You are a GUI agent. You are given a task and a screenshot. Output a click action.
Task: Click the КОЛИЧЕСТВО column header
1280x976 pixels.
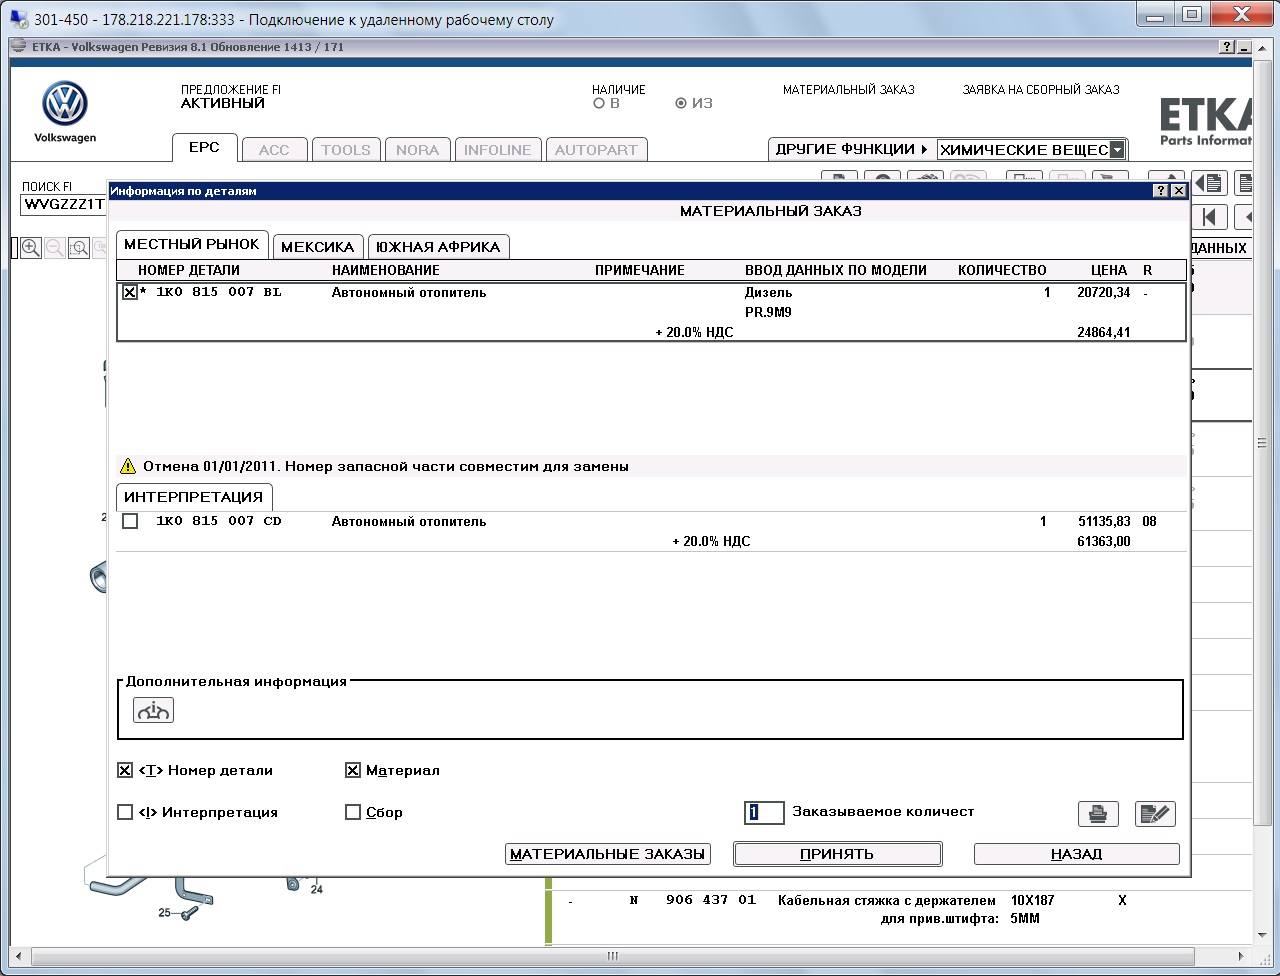(1002, 270)
